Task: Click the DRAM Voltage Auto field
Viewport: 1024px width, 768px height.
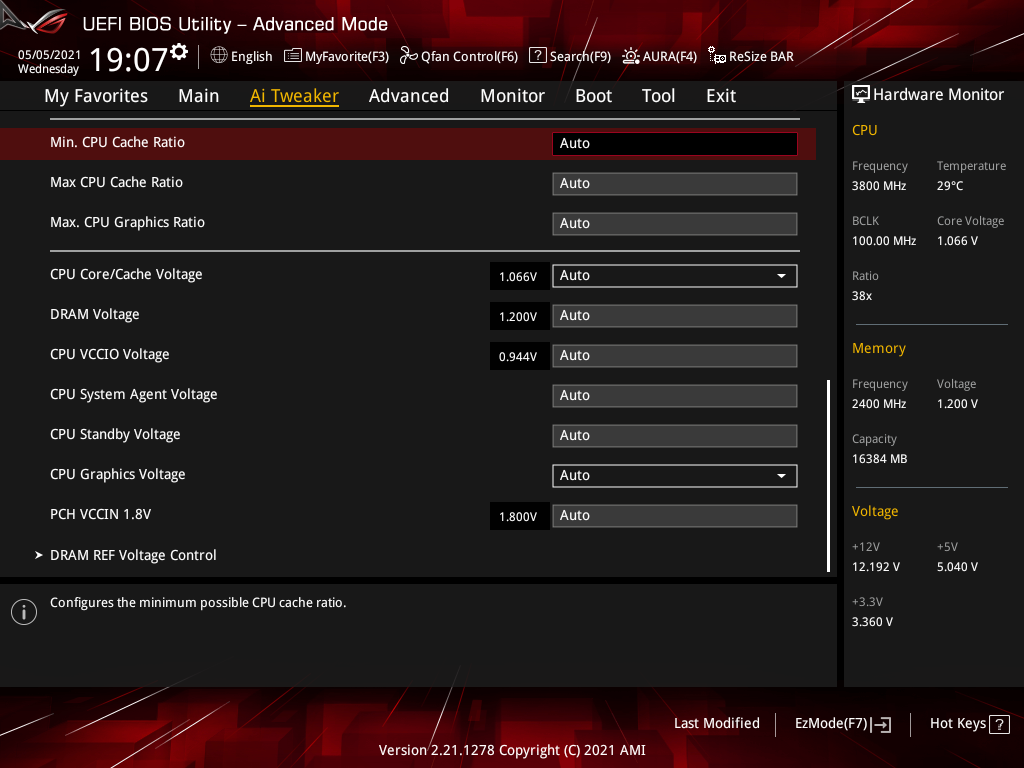Action: [x=675, y=315]
